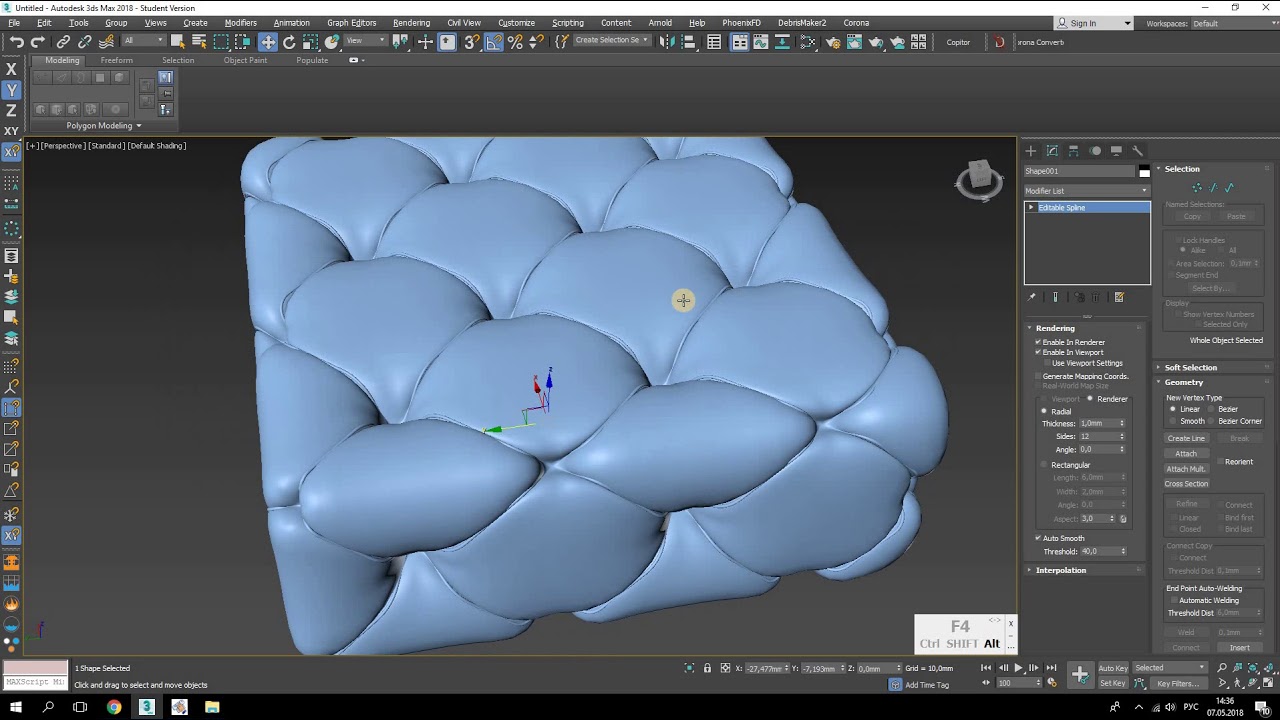This screenshot has height=720, width=1280.
Task: Toggle Angle Snap icon
Action: 494,42
